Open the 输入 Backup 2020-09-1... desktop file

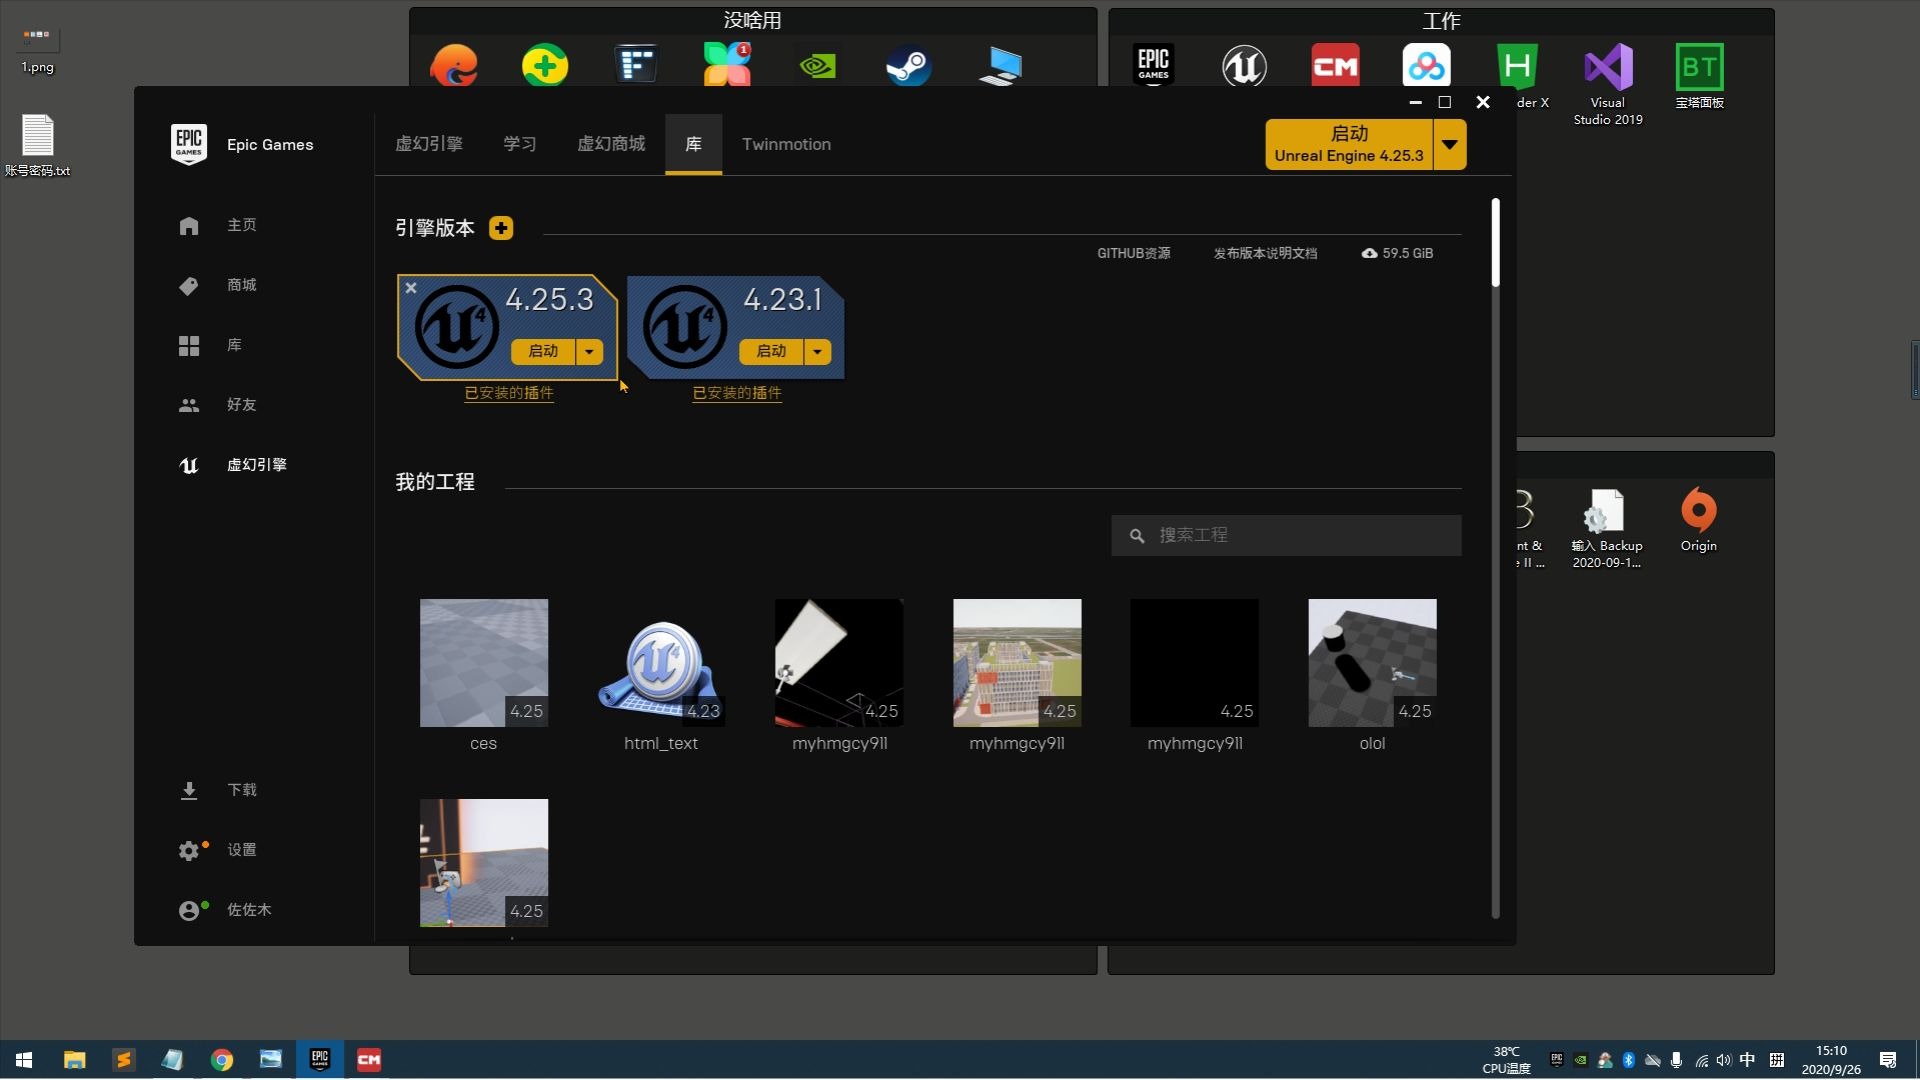coord(1606,528)
